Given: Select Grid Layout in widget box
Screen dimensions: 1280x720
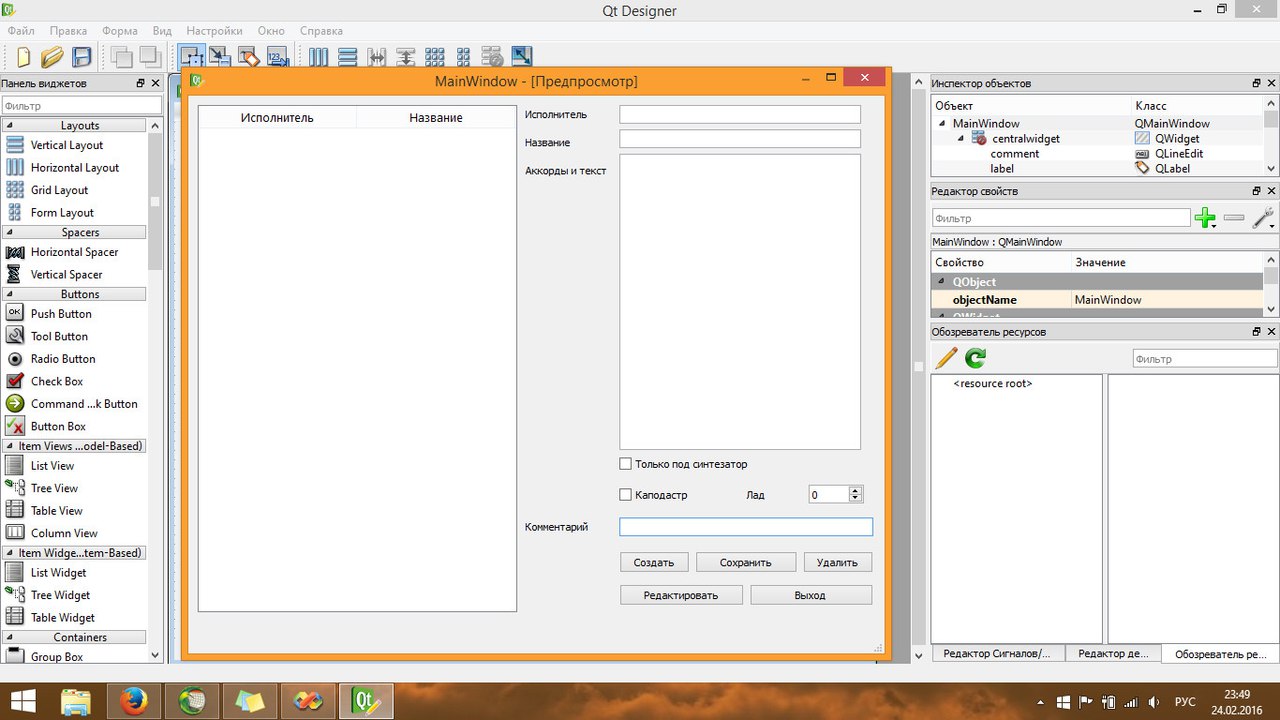Looking at the screenshot, I should click(x=59, y=190).
